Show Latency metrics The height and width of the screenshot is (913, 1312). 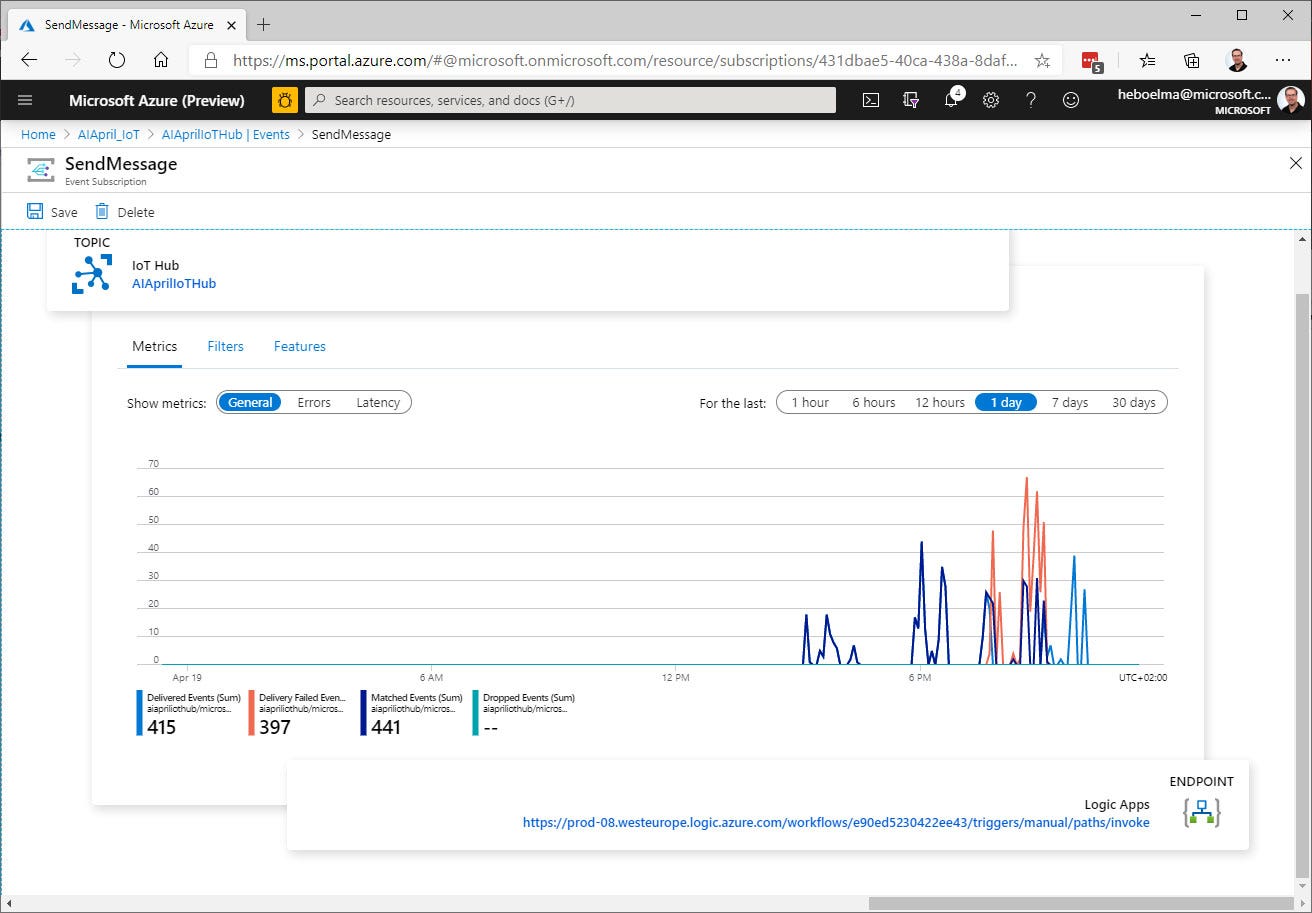tap(378, 402)
